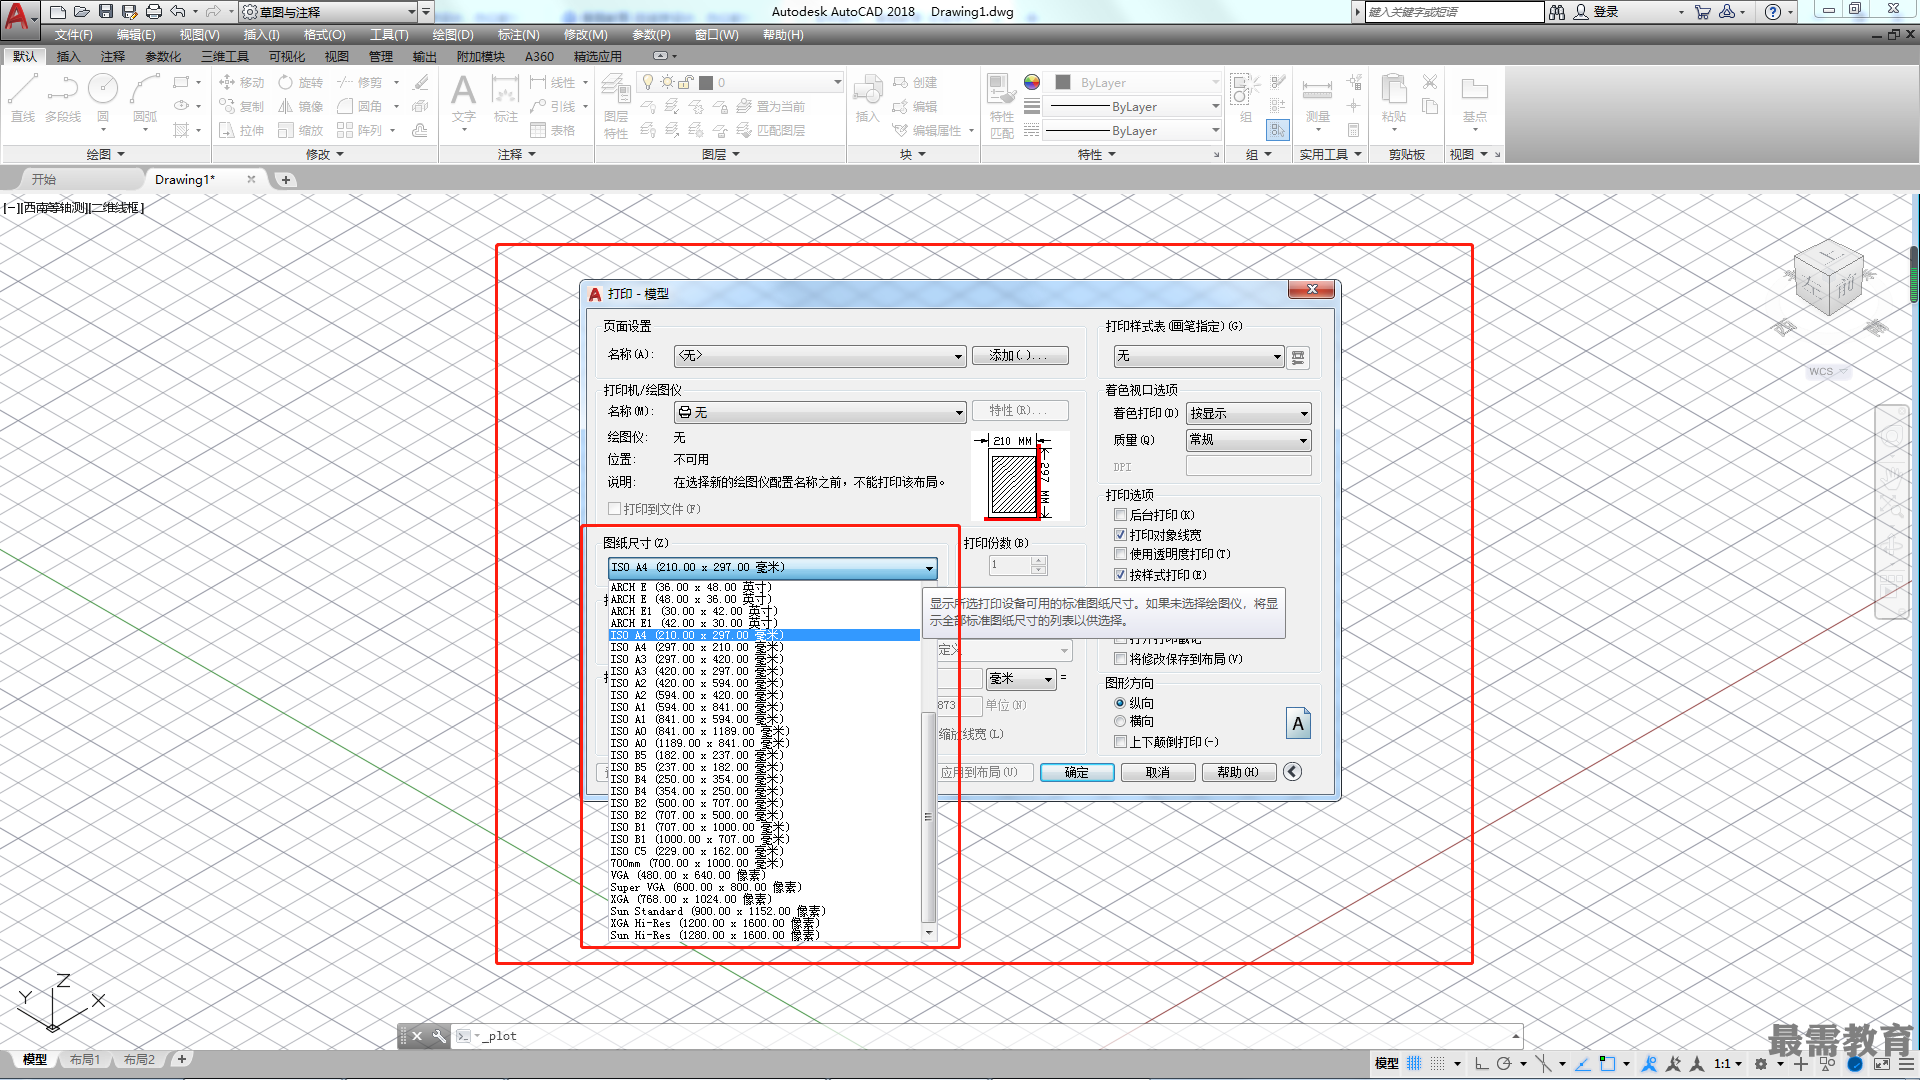Click the Dimension (标注) tool
The width and height of the screenshot is (1920, 1080).
pyautogui.click(x=506, y=98)
